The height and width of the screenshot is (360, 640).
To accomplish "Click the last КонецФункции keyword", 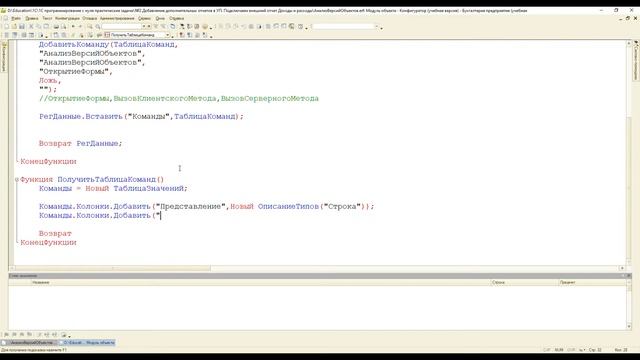I will 48,242.
